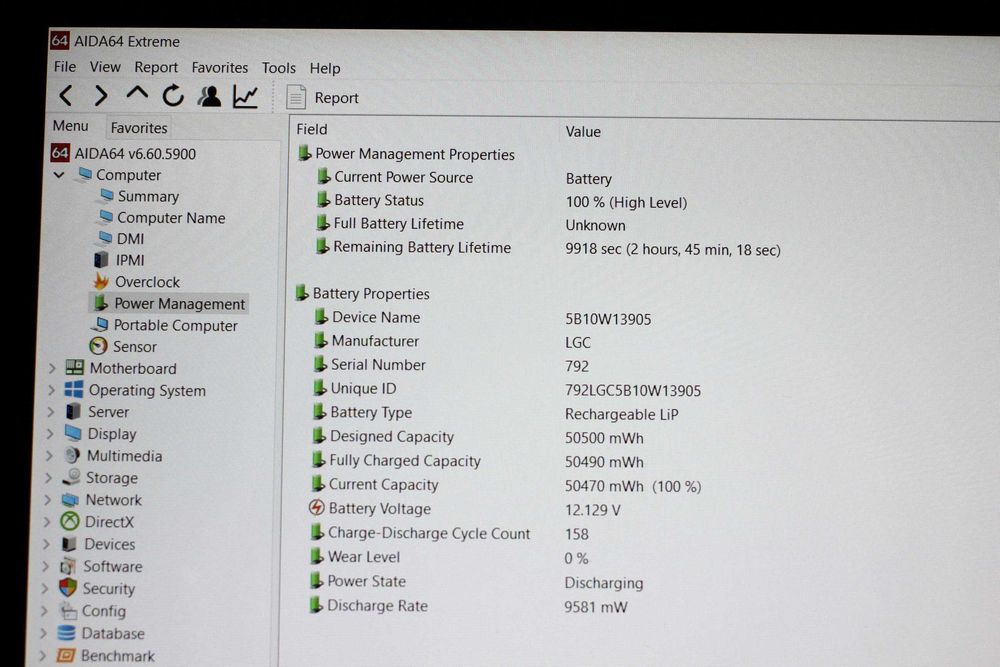The width and height of the screenshot is (1000, 667).
Task: Click the Security shield icon
Action: [68, 588]
